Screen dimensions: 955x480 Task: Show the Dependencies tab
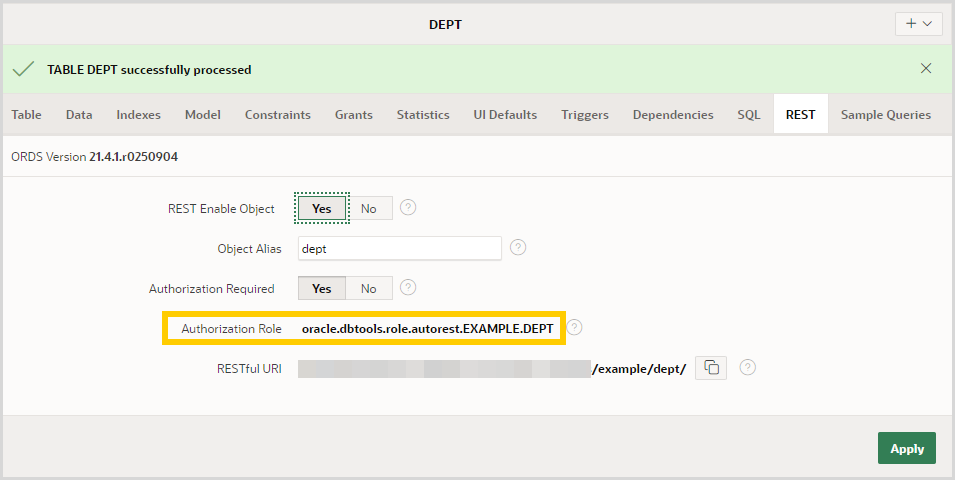[673, 115]
